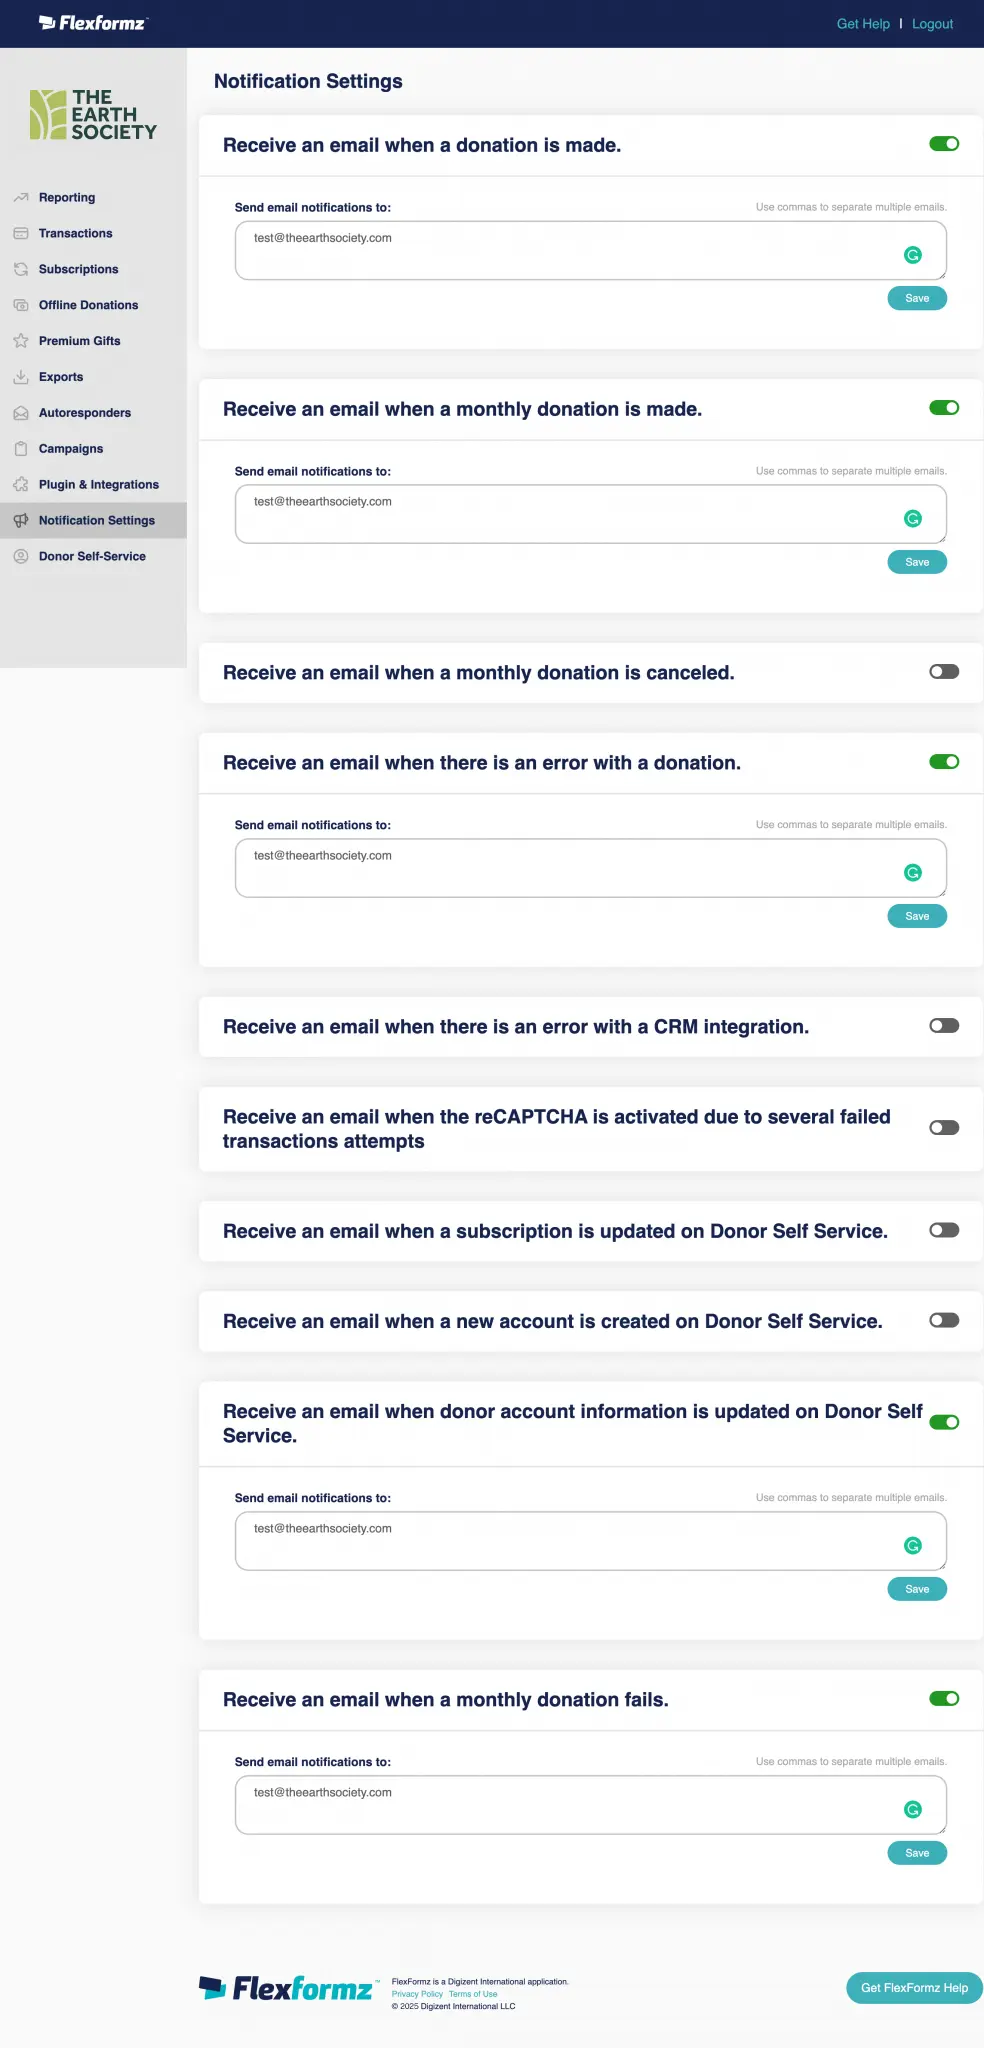Click the monthly donation fails email field
984x2048 pixels.
click(570, 1805)
